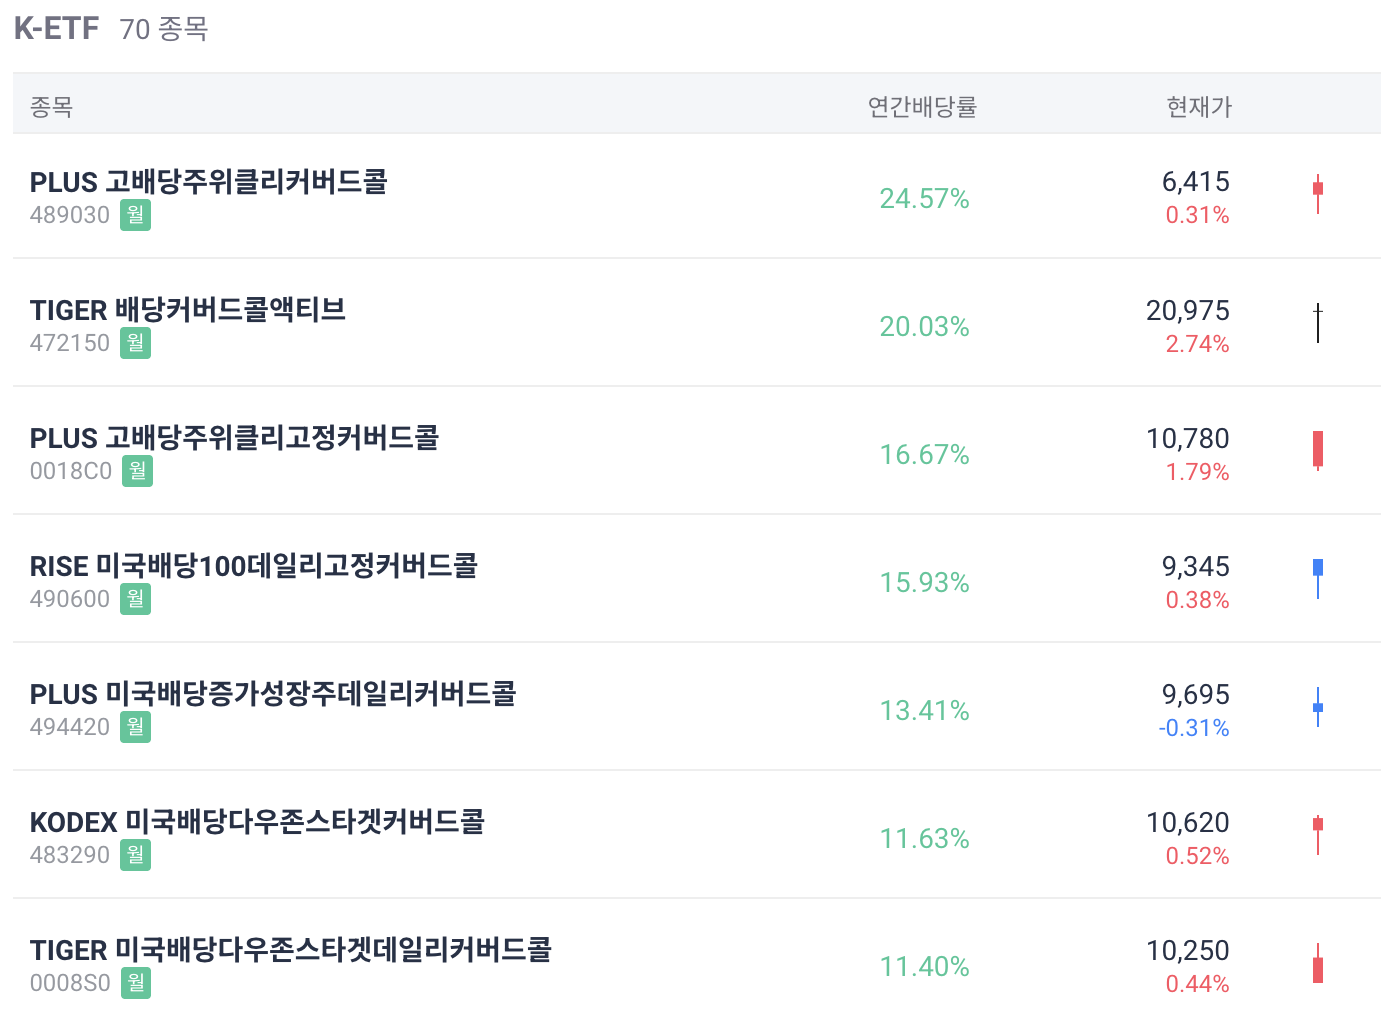Click the 월 badge next to code 490600
The width and height of the screenshot is (1390, 1016).
pos(136,599)
